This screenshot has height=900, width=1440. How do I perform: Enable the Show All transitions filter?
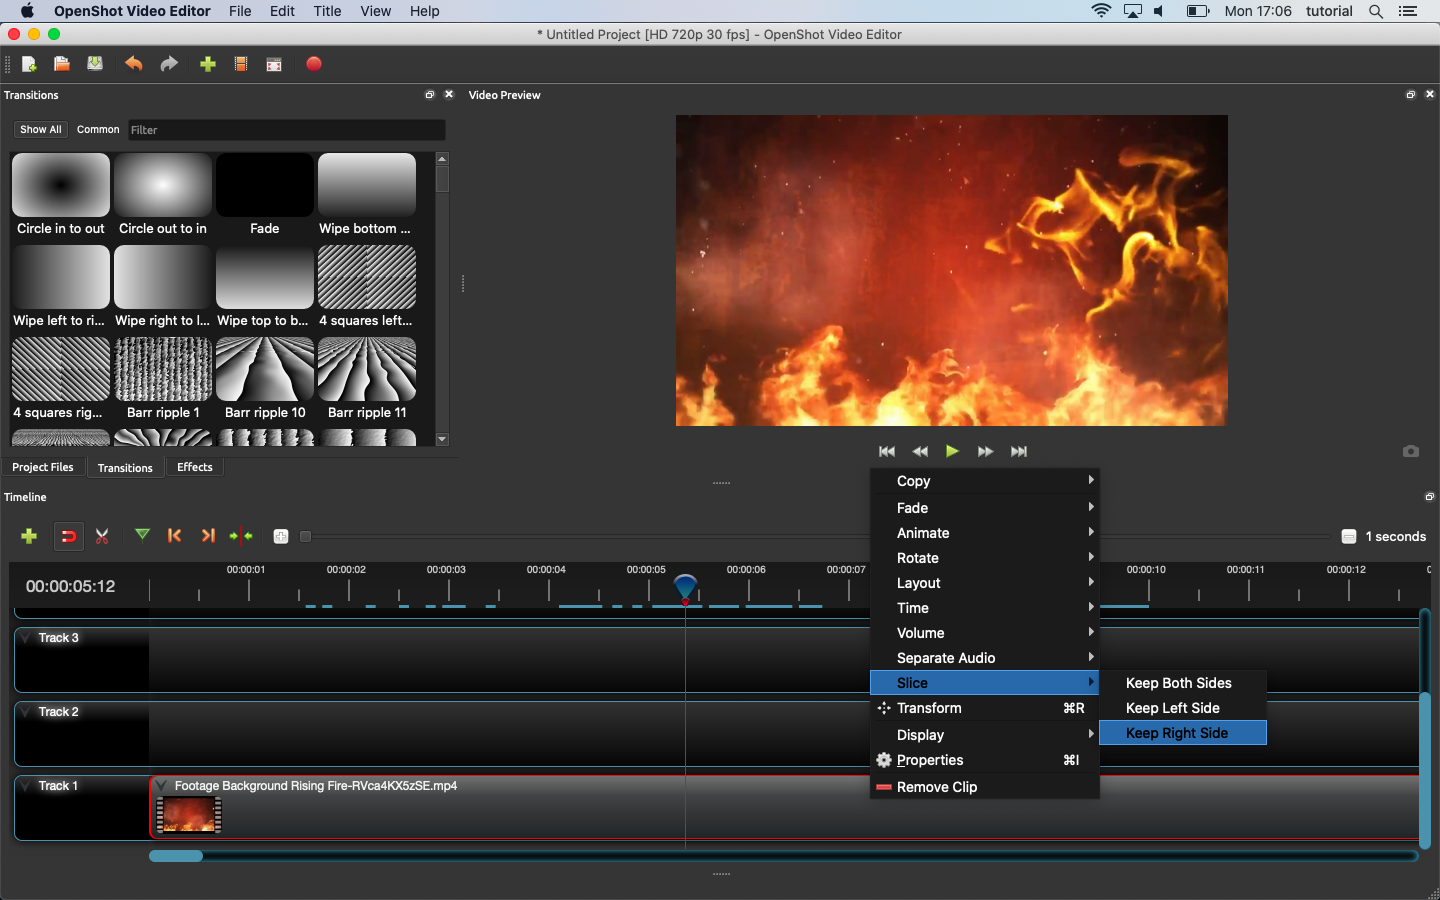[41, 130]
